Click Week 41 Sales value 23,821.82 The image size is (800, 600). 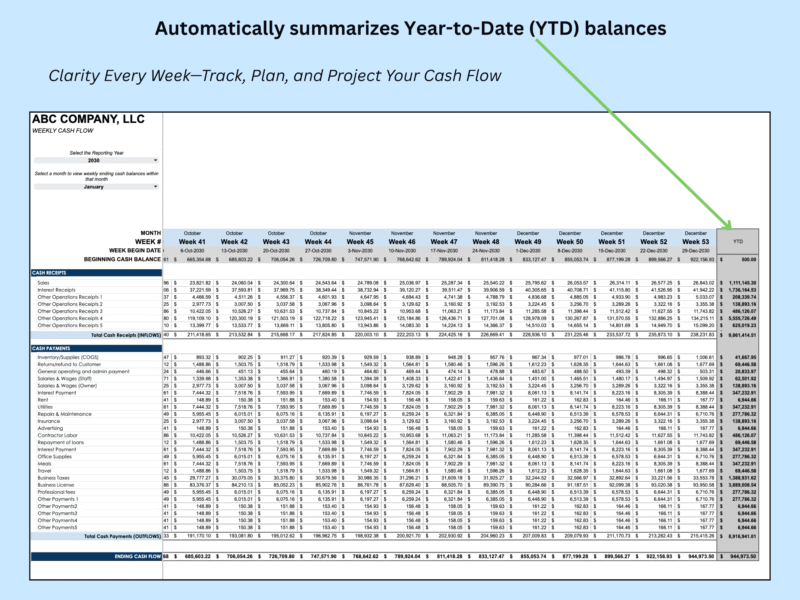pyautogui.click(x=200, y=283)
